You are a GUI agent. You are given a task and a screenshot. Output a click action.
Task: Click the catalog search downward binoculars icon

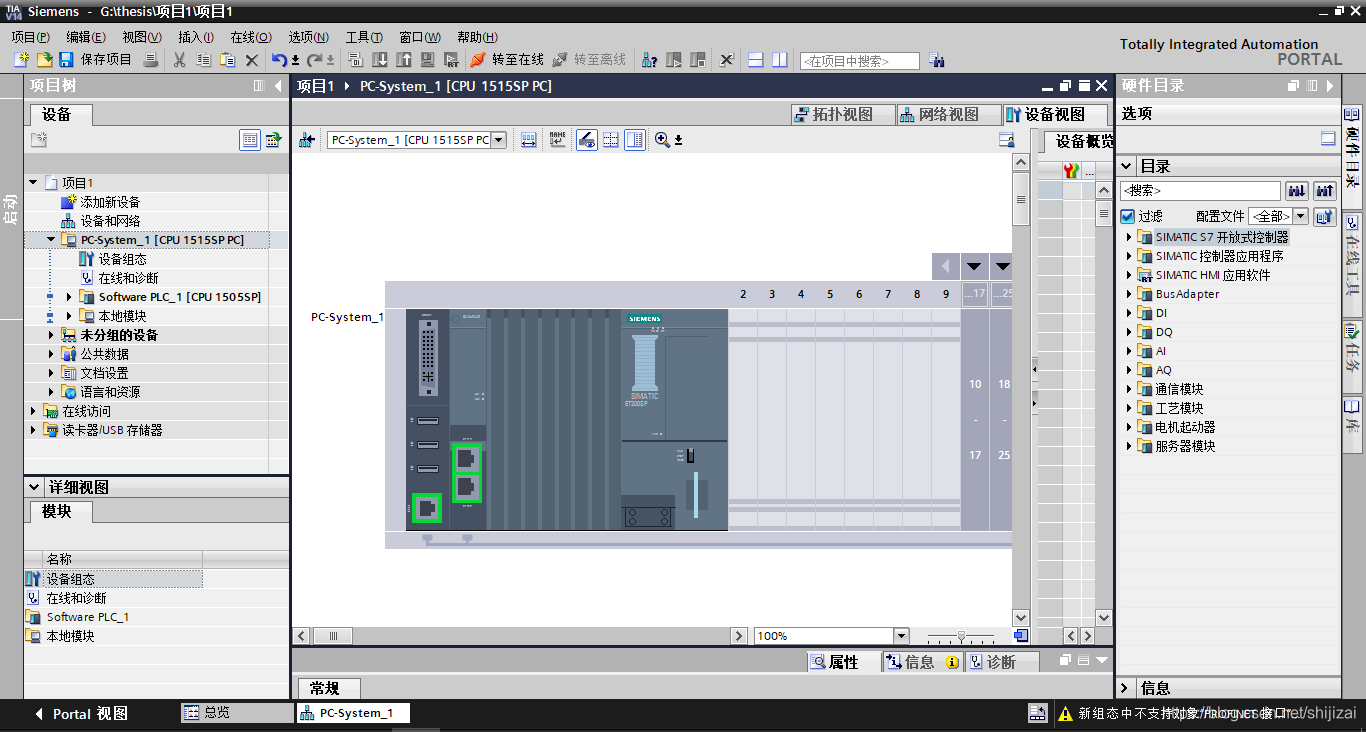coord(1296,190)
